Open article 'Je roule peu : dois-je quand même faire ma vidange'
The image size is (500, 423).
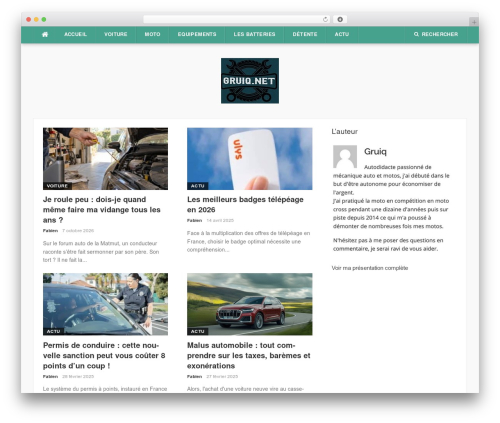[x=102, y=210]
